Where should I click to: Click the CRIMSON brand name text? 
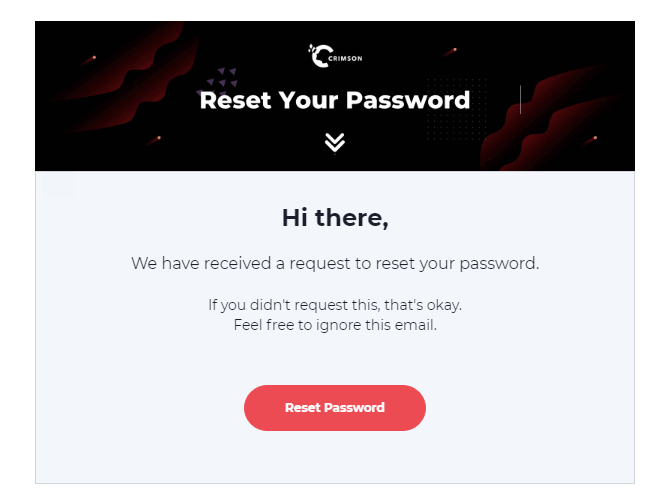[x=346, y=59]
